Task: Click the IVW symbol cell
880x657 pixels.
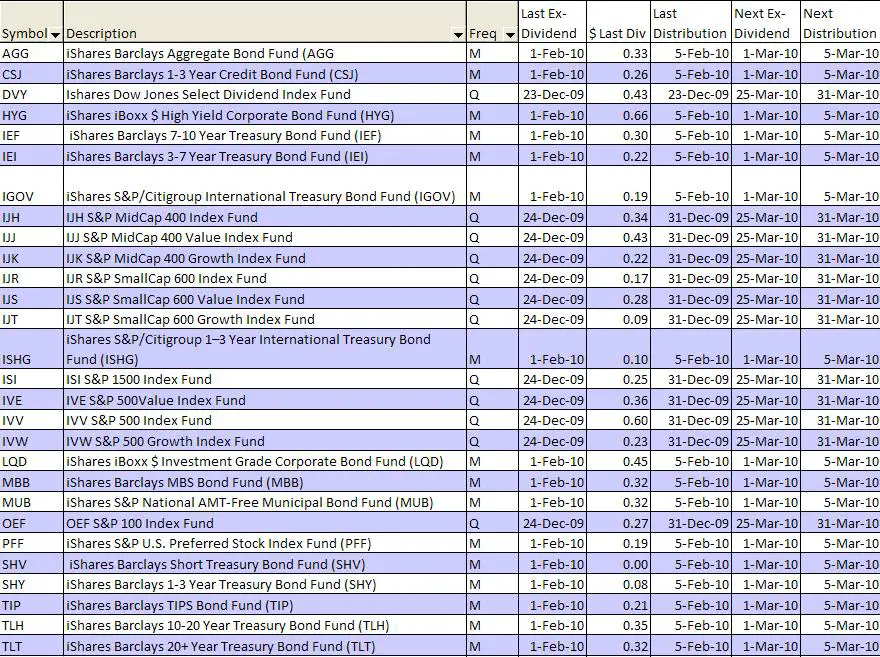Action: (x=32, y=441)
